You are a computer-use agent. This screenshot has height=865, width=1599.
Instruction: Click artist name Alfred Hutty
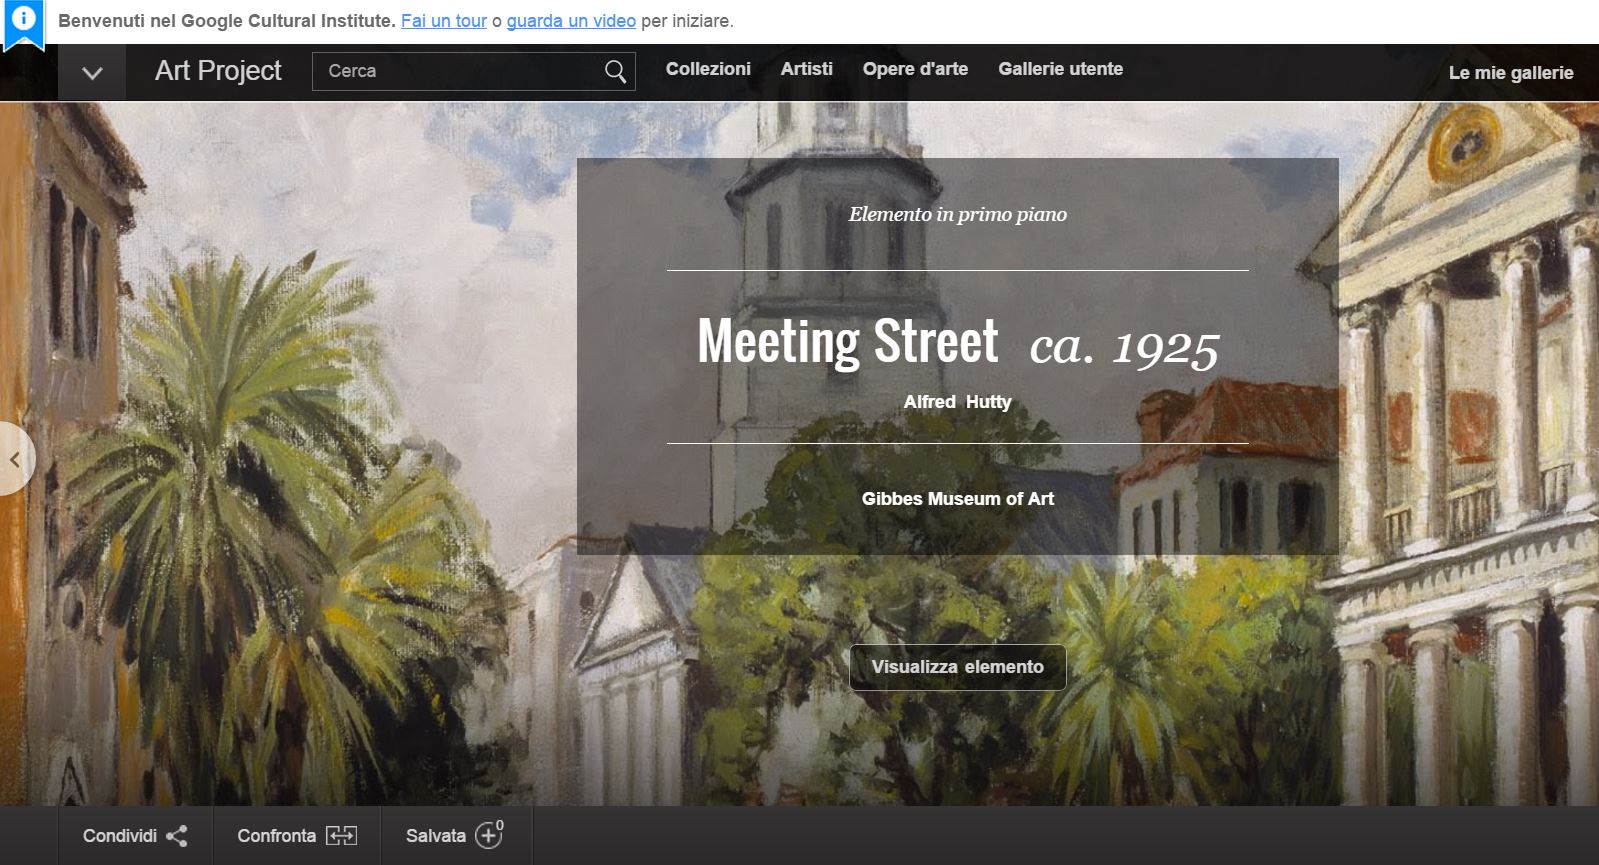coord(957,402)
